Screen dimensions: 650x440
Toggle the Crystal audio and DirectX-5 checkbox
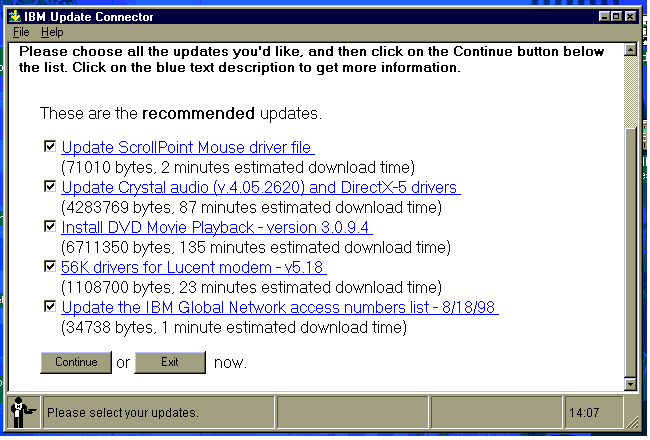pos(50,187)
